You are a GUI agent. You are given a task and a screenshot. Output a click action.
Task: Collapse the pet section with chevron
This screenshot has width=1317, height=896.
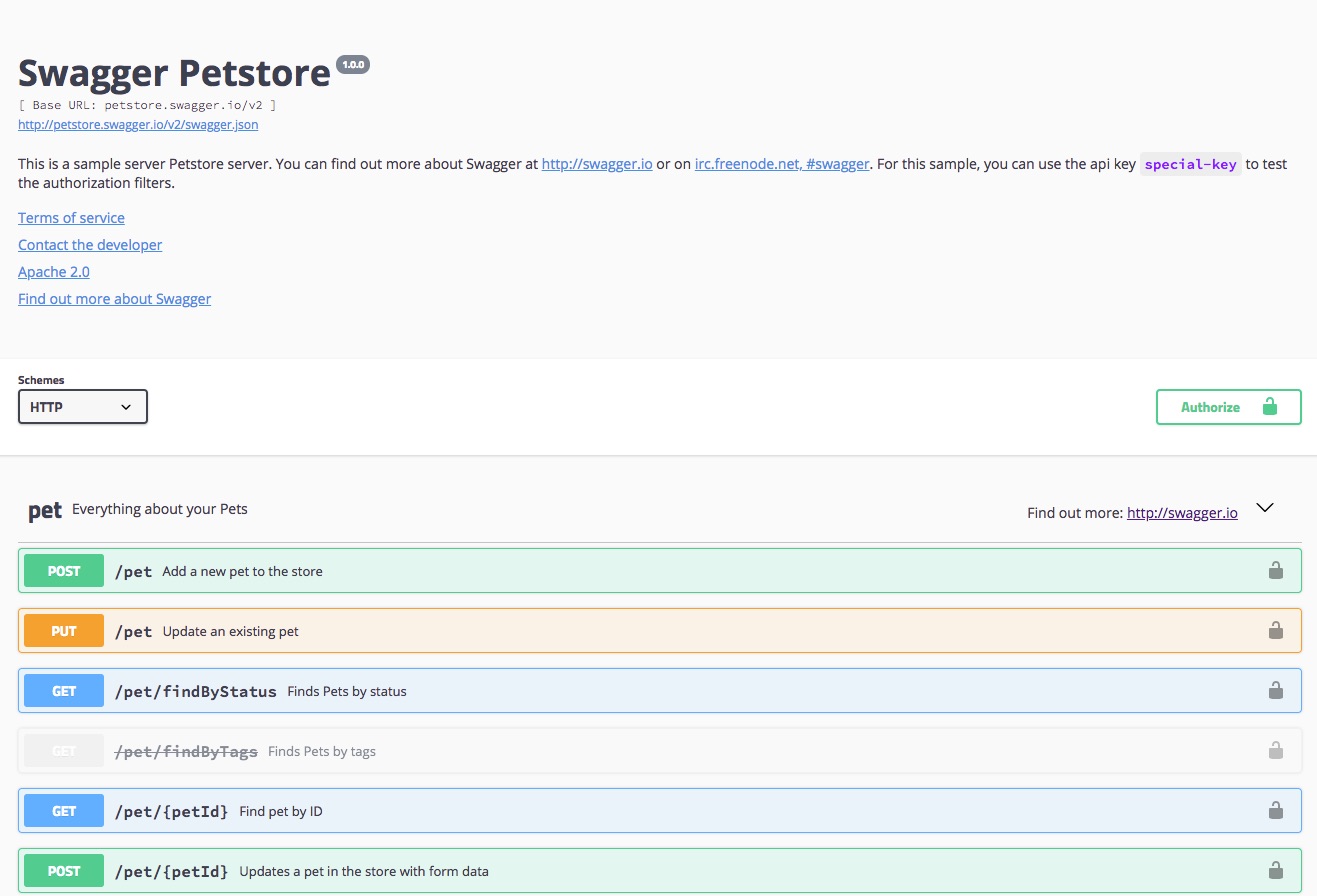1265,508
